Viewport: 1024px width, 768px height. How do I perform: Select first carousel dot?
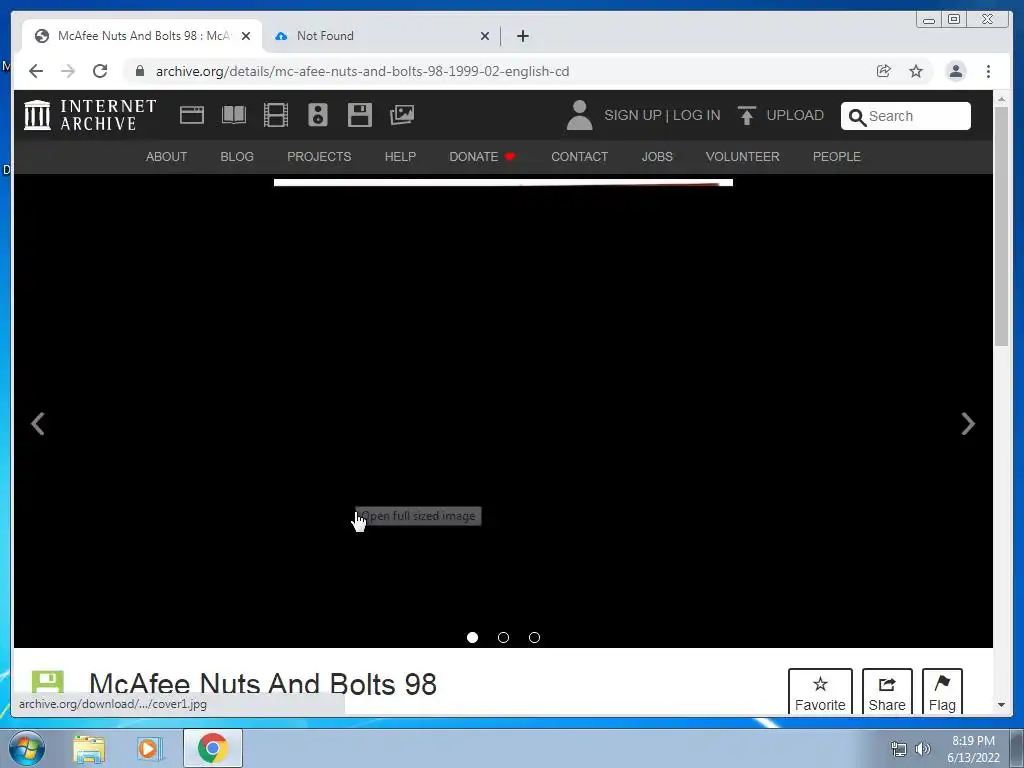[x=472, y=637]
